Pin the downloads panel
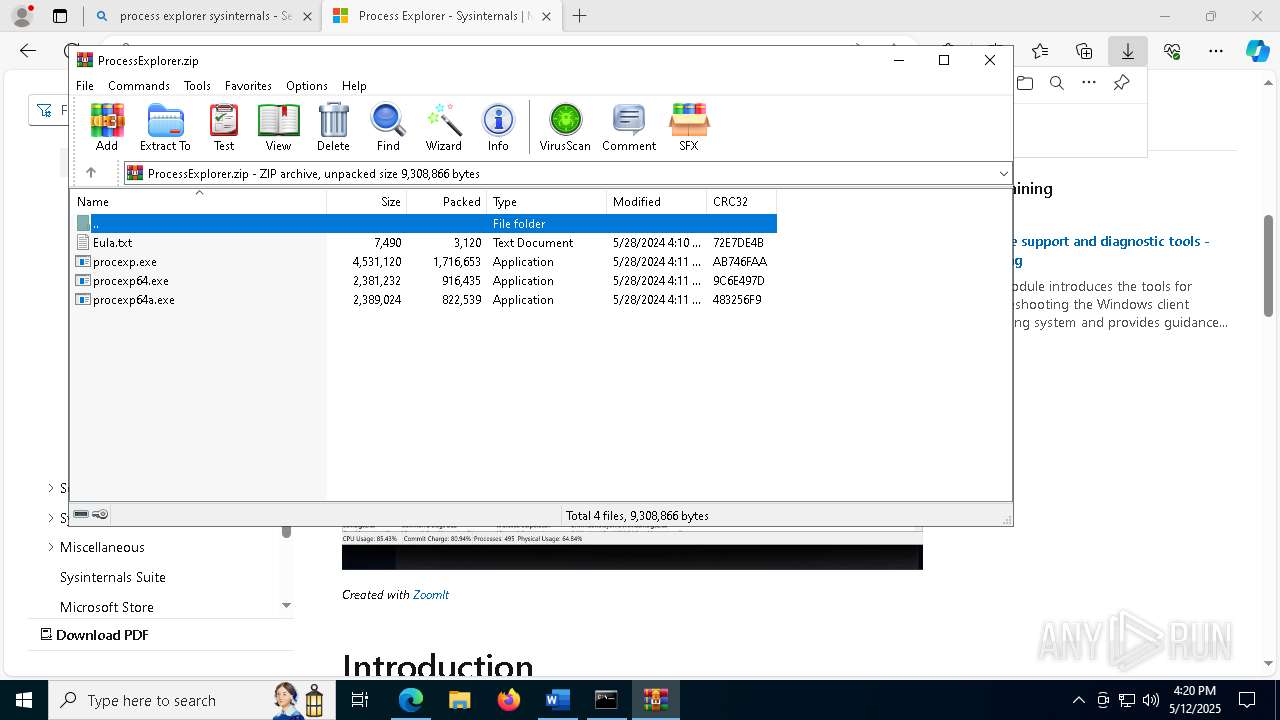This screenshot has height=720, width=1280. [1121, 83]
